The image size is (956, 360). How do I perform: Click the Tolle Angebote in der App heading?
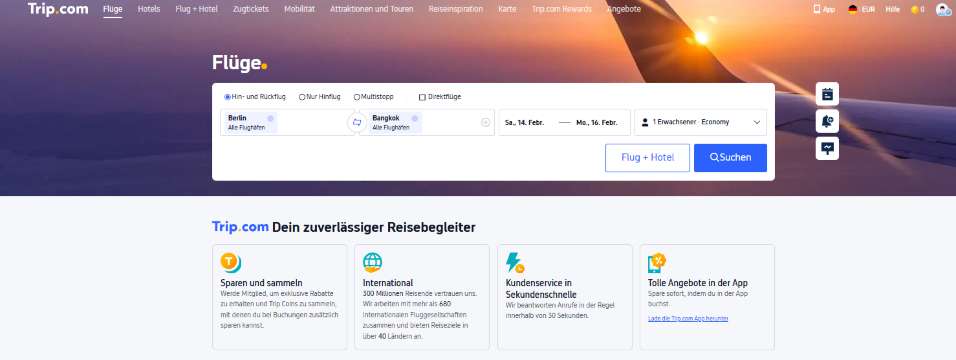(x=697, y=283)
